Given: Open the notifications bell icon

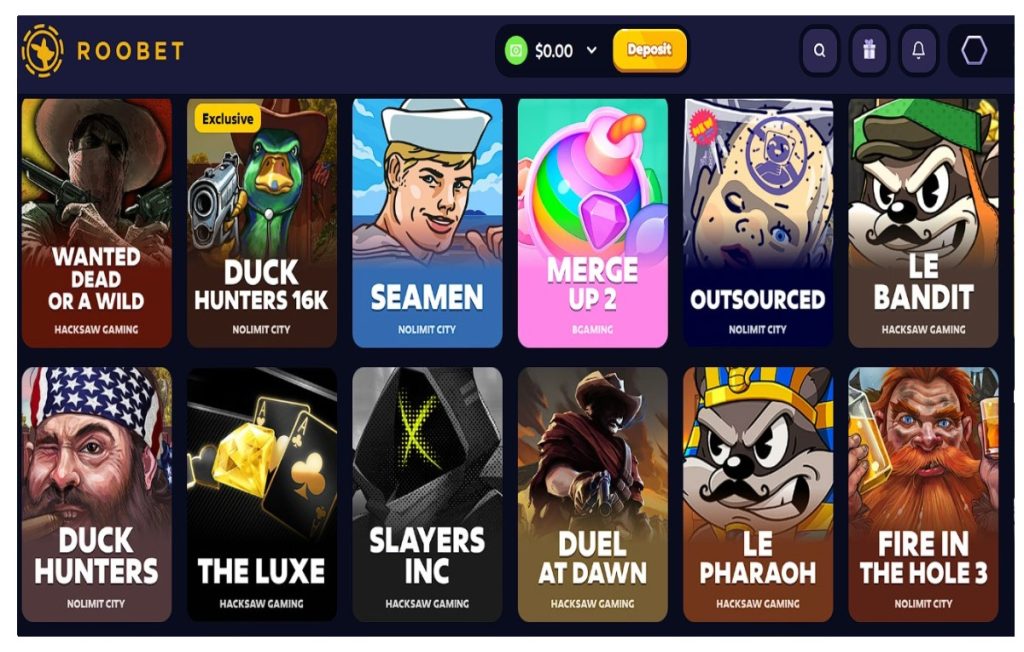Looking at the screenshot, I should [x=918, y=50].
